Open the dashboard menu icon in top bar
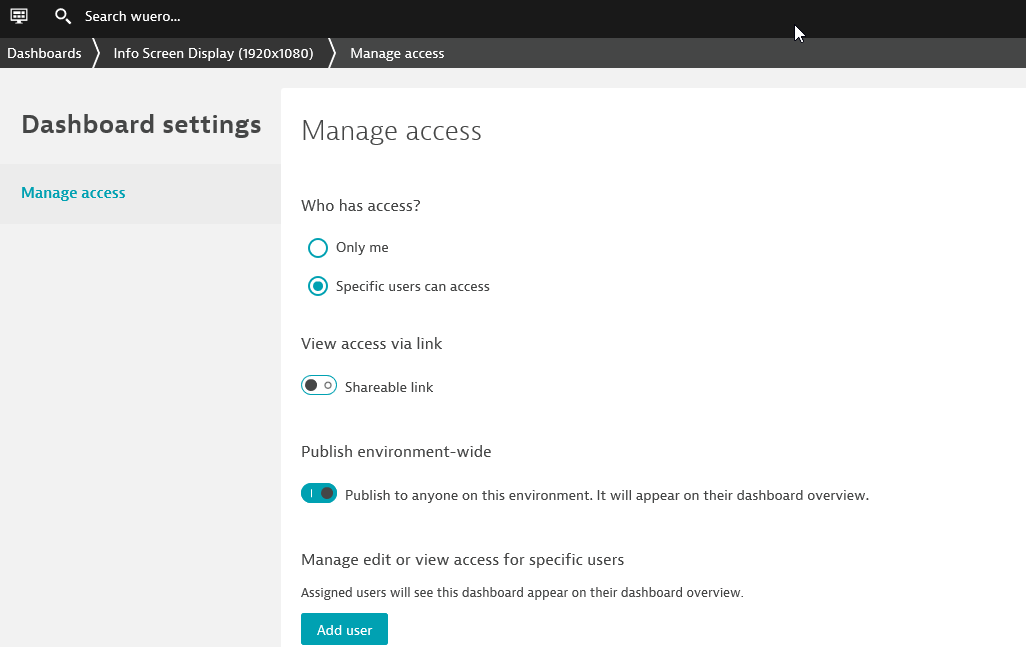 [19, 16]
